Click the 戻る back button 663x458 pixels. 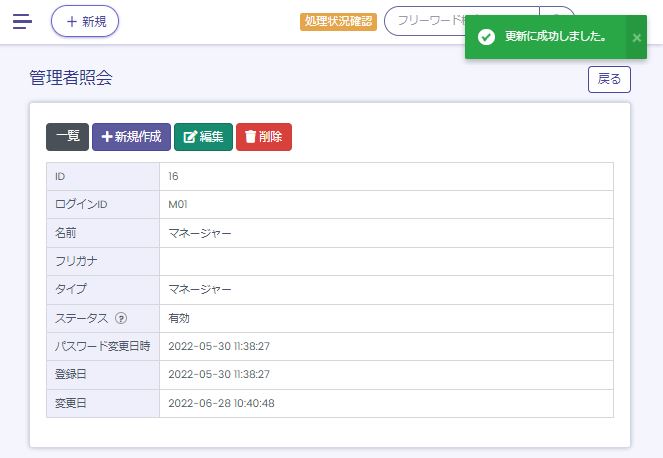click(x=608, y=79)
